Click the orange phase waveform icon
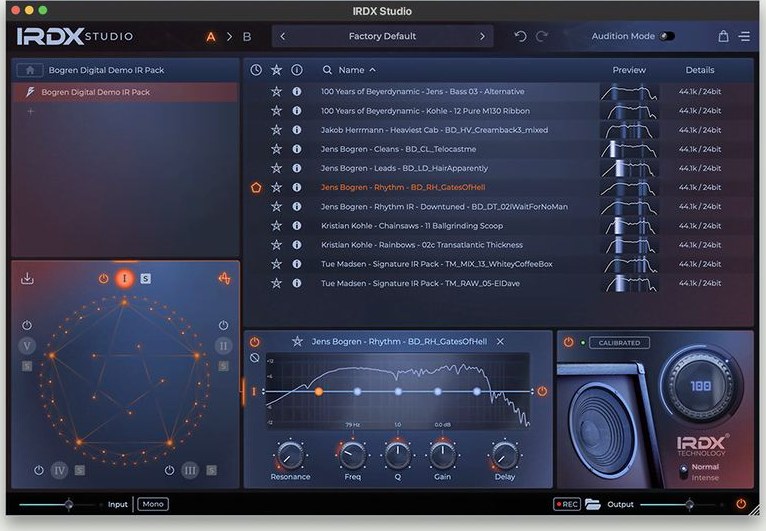 (x=224, y=278)
